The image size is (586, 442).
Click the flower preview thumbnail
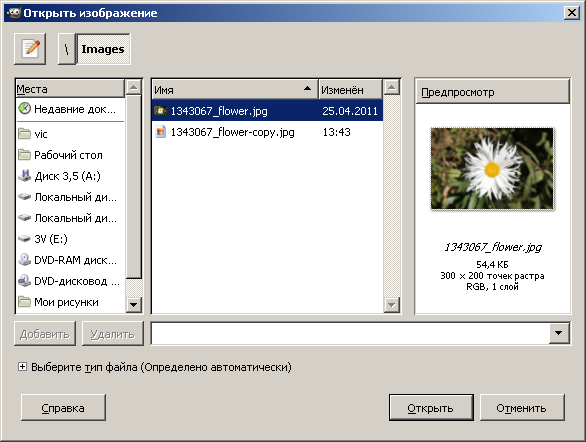[x=492, y=169]
